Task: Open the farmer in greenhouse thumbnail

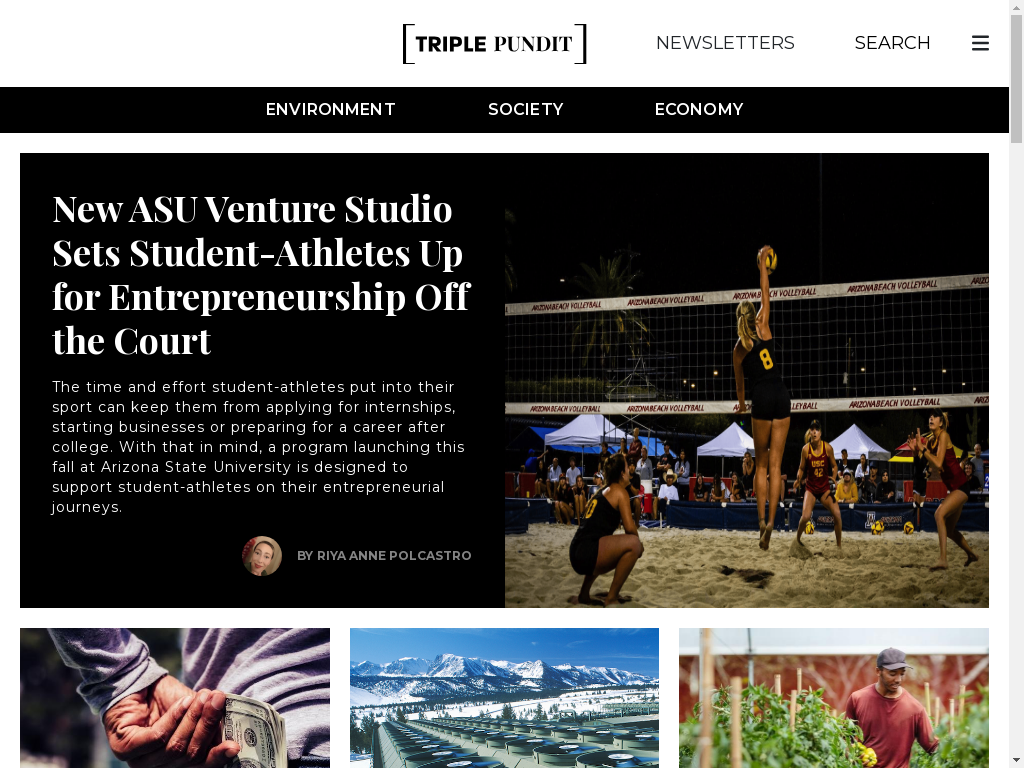Action: pyautogui.click(x=834, y=698)
